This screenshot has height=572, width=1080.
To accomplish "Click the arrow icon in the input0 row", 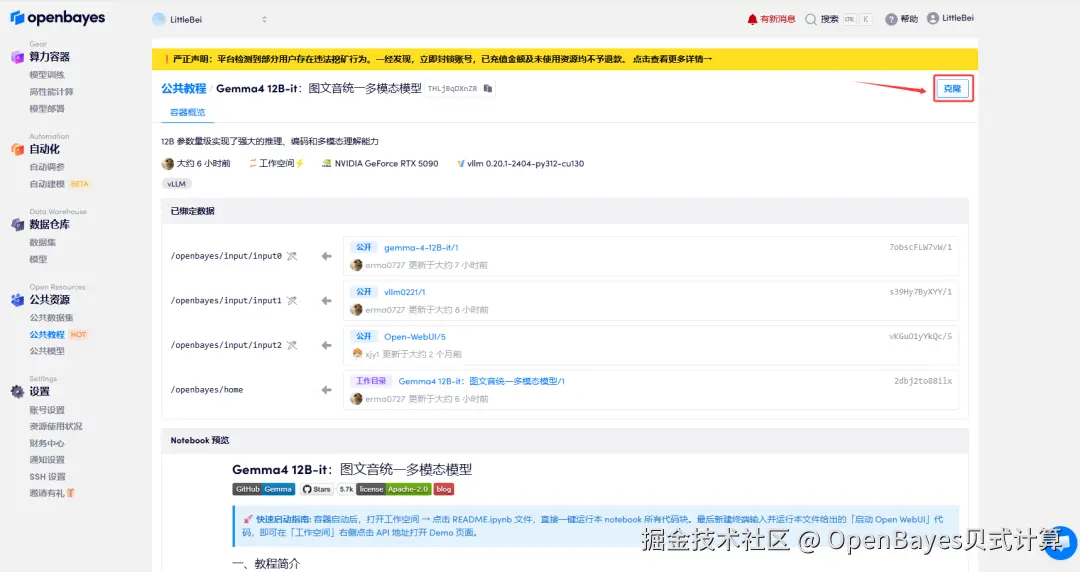I will 326,256.
